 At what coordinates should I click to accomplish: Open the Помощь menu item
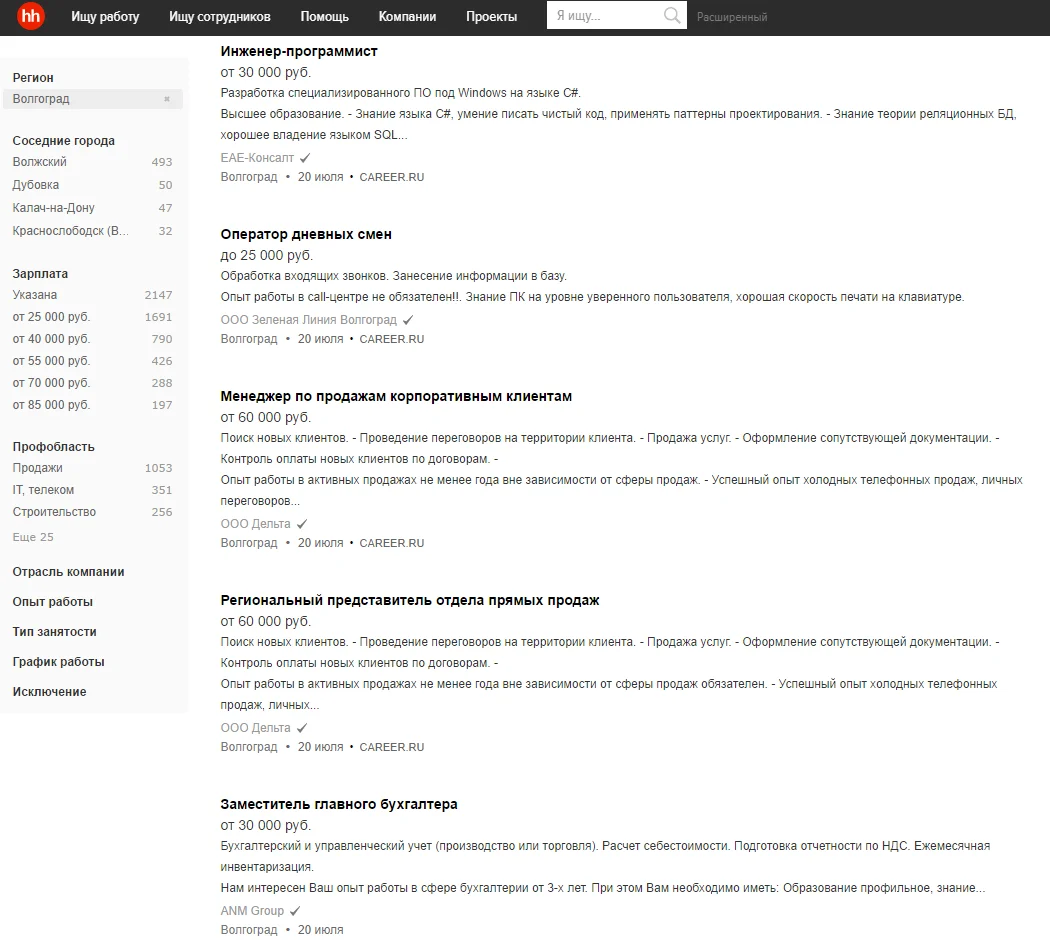pyautogui.click(x=324, y=17)
